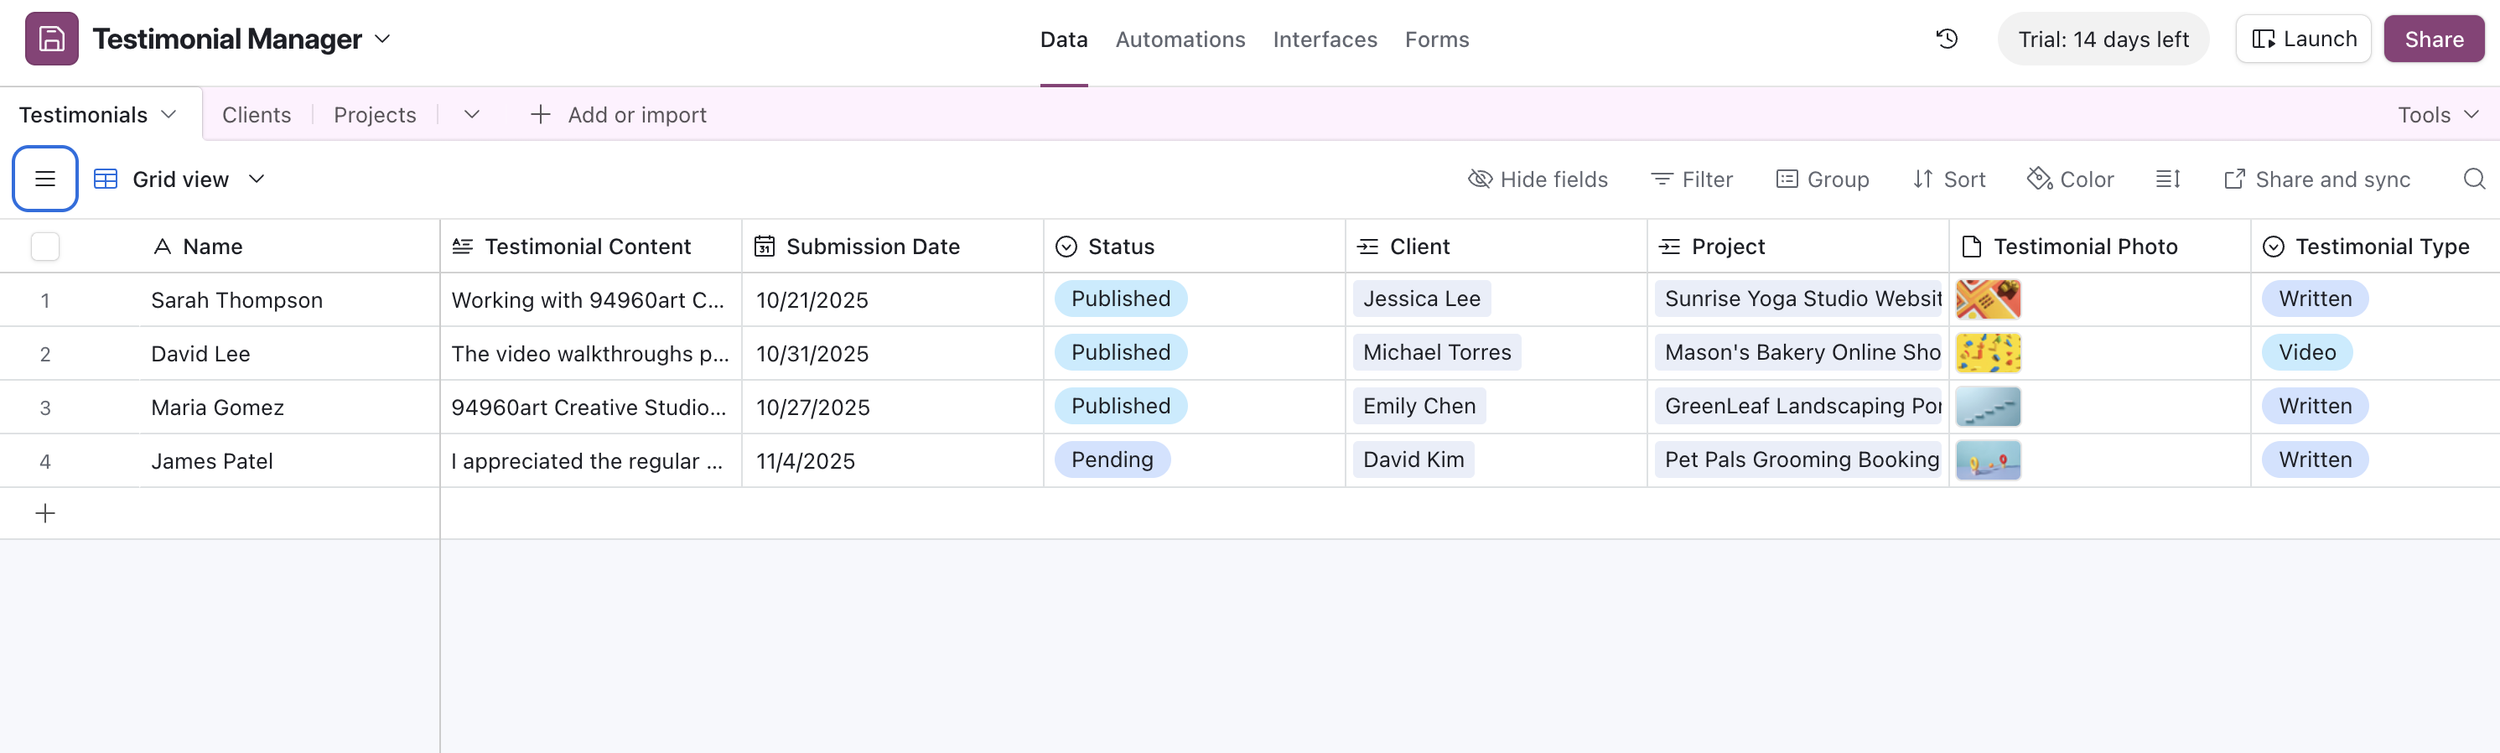Click the Launch button

(2303, 39)
